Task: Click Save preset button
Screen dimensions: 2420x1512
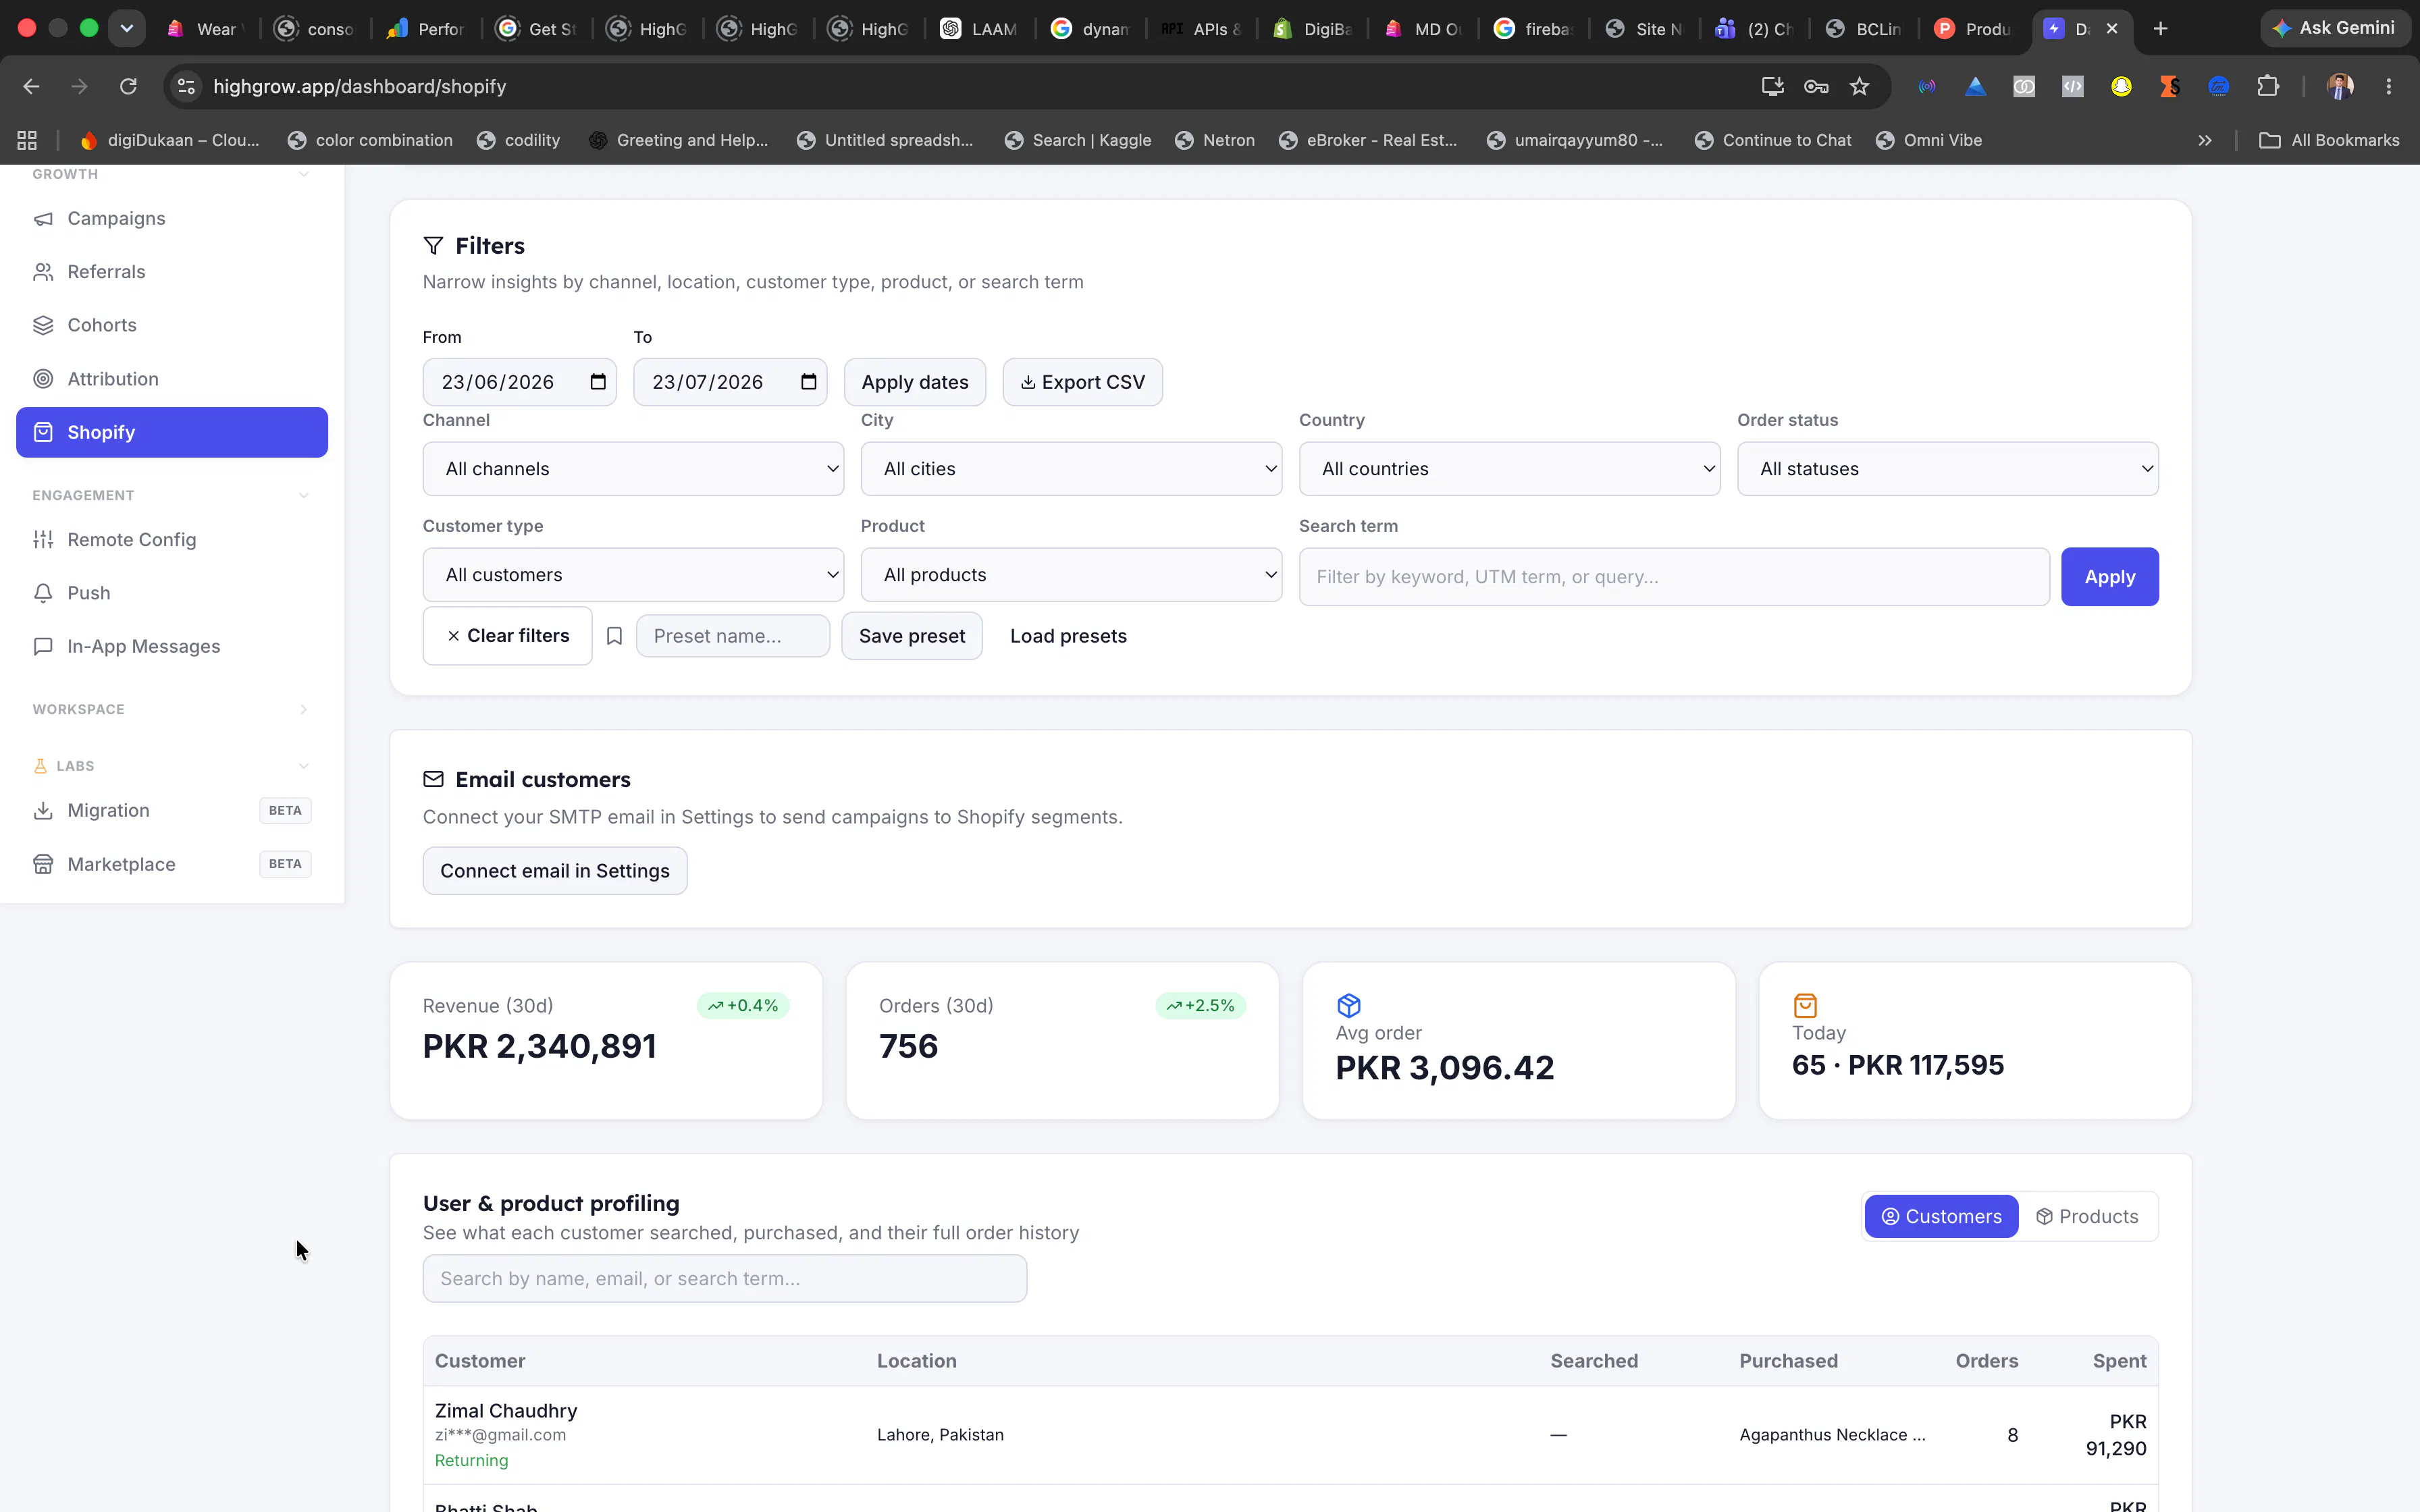Action: 911,636
